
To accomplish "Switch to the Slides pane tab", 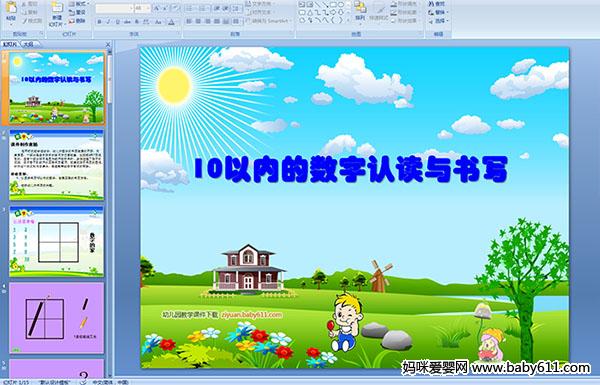I will (x=10, y=44).
